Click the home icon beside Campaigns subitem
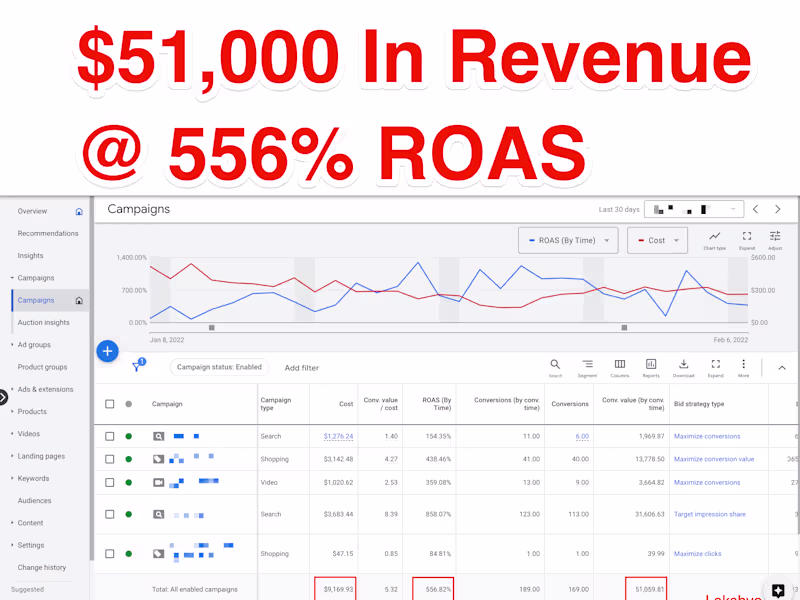 pyautogui.click(x=79, y=301)
